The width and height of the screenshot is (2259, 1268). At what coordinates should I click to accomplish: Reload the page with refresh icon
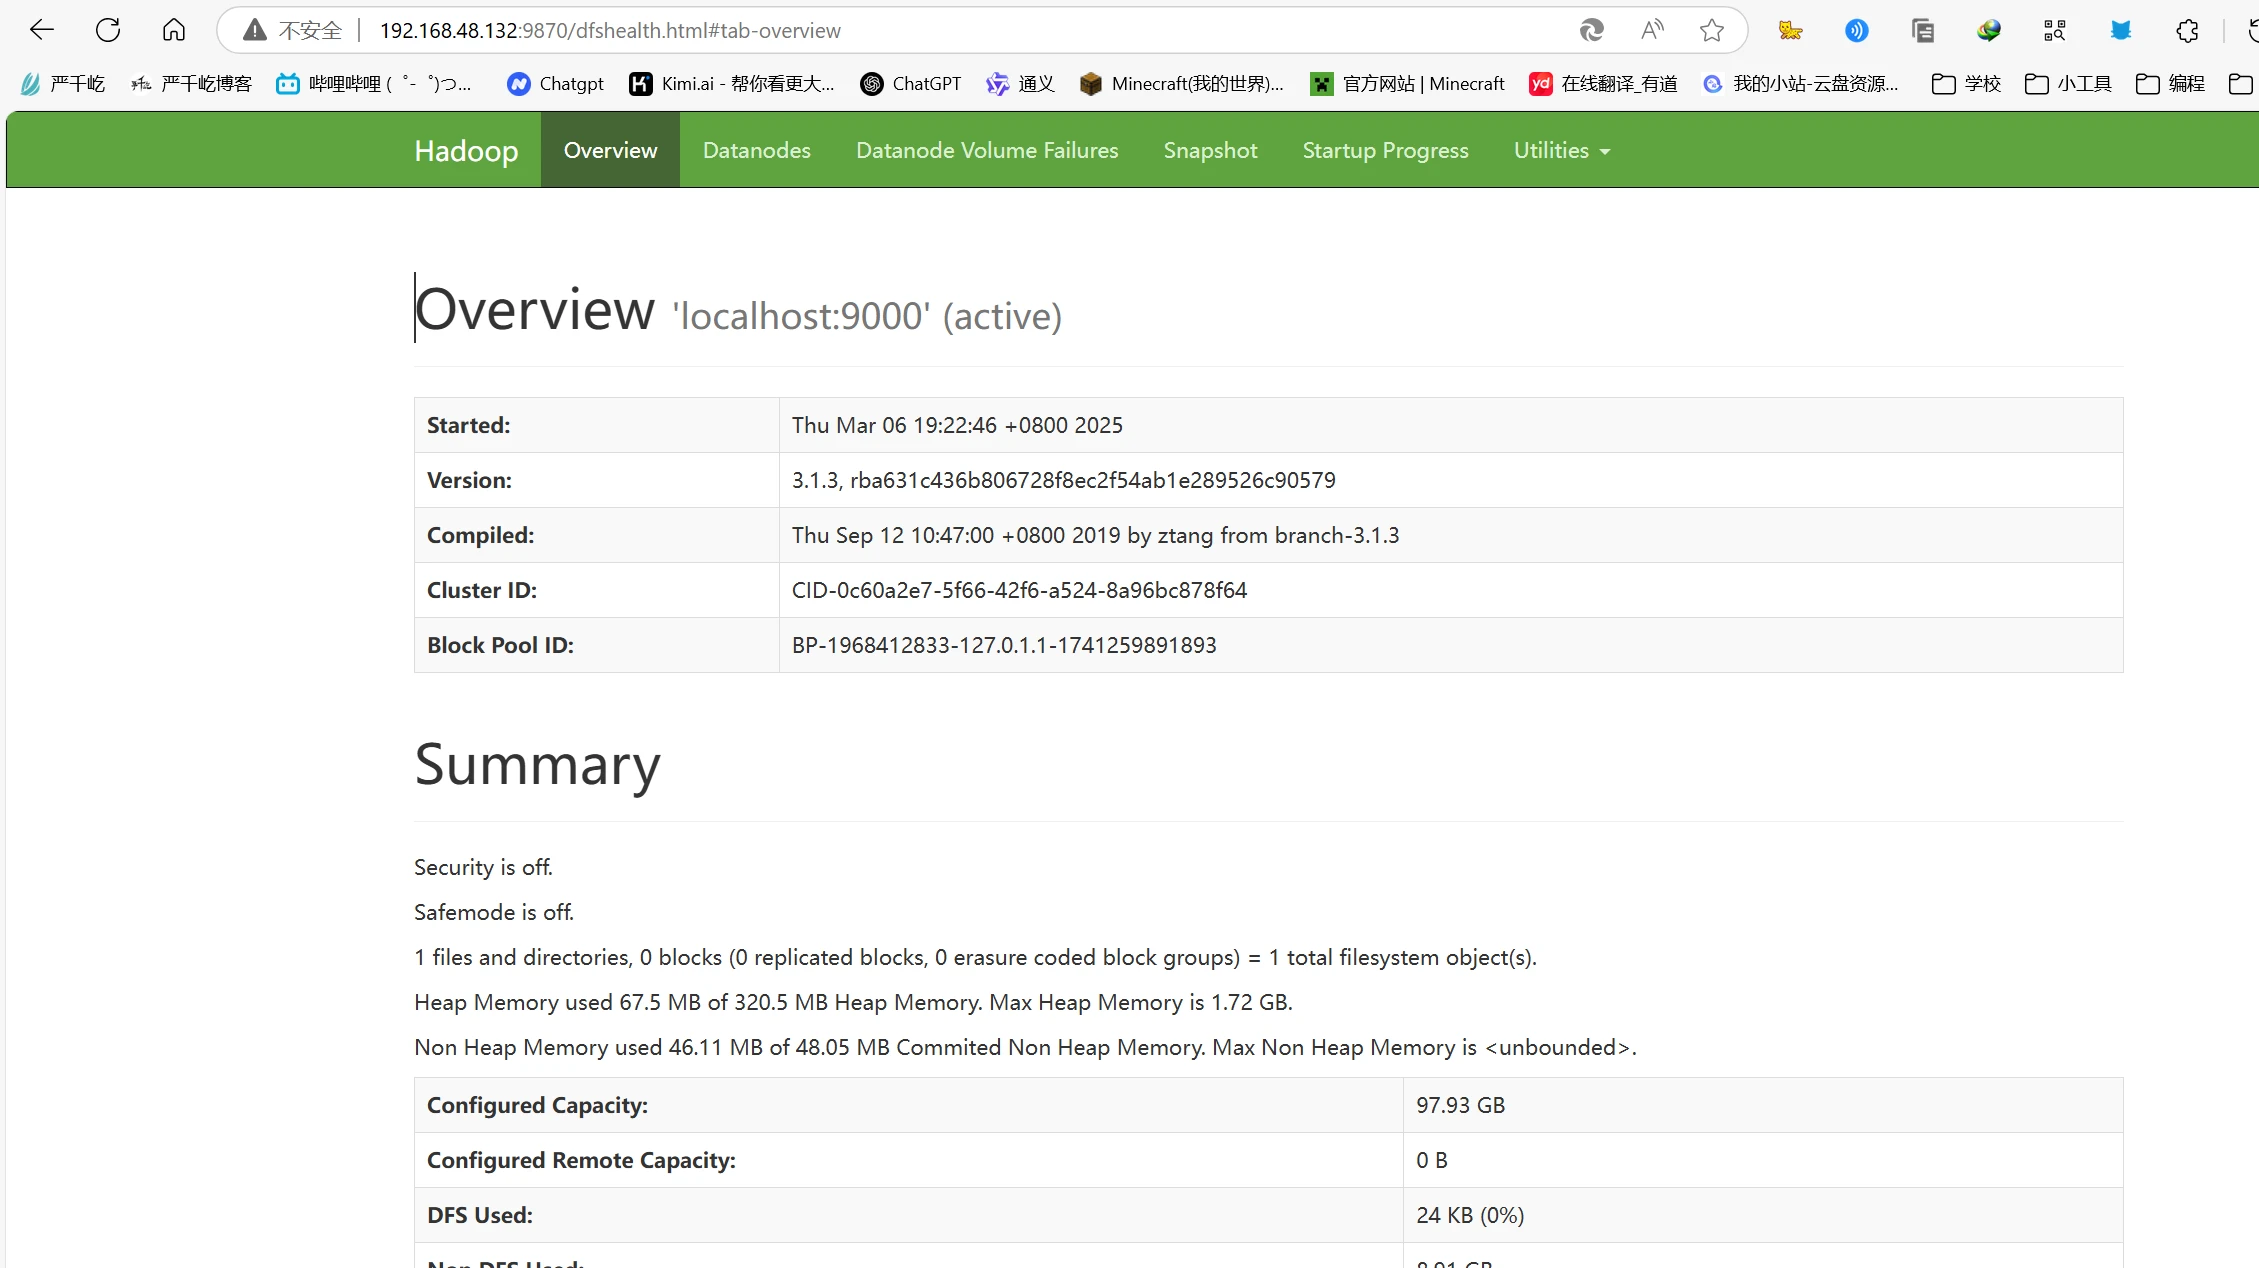point(108,30)
